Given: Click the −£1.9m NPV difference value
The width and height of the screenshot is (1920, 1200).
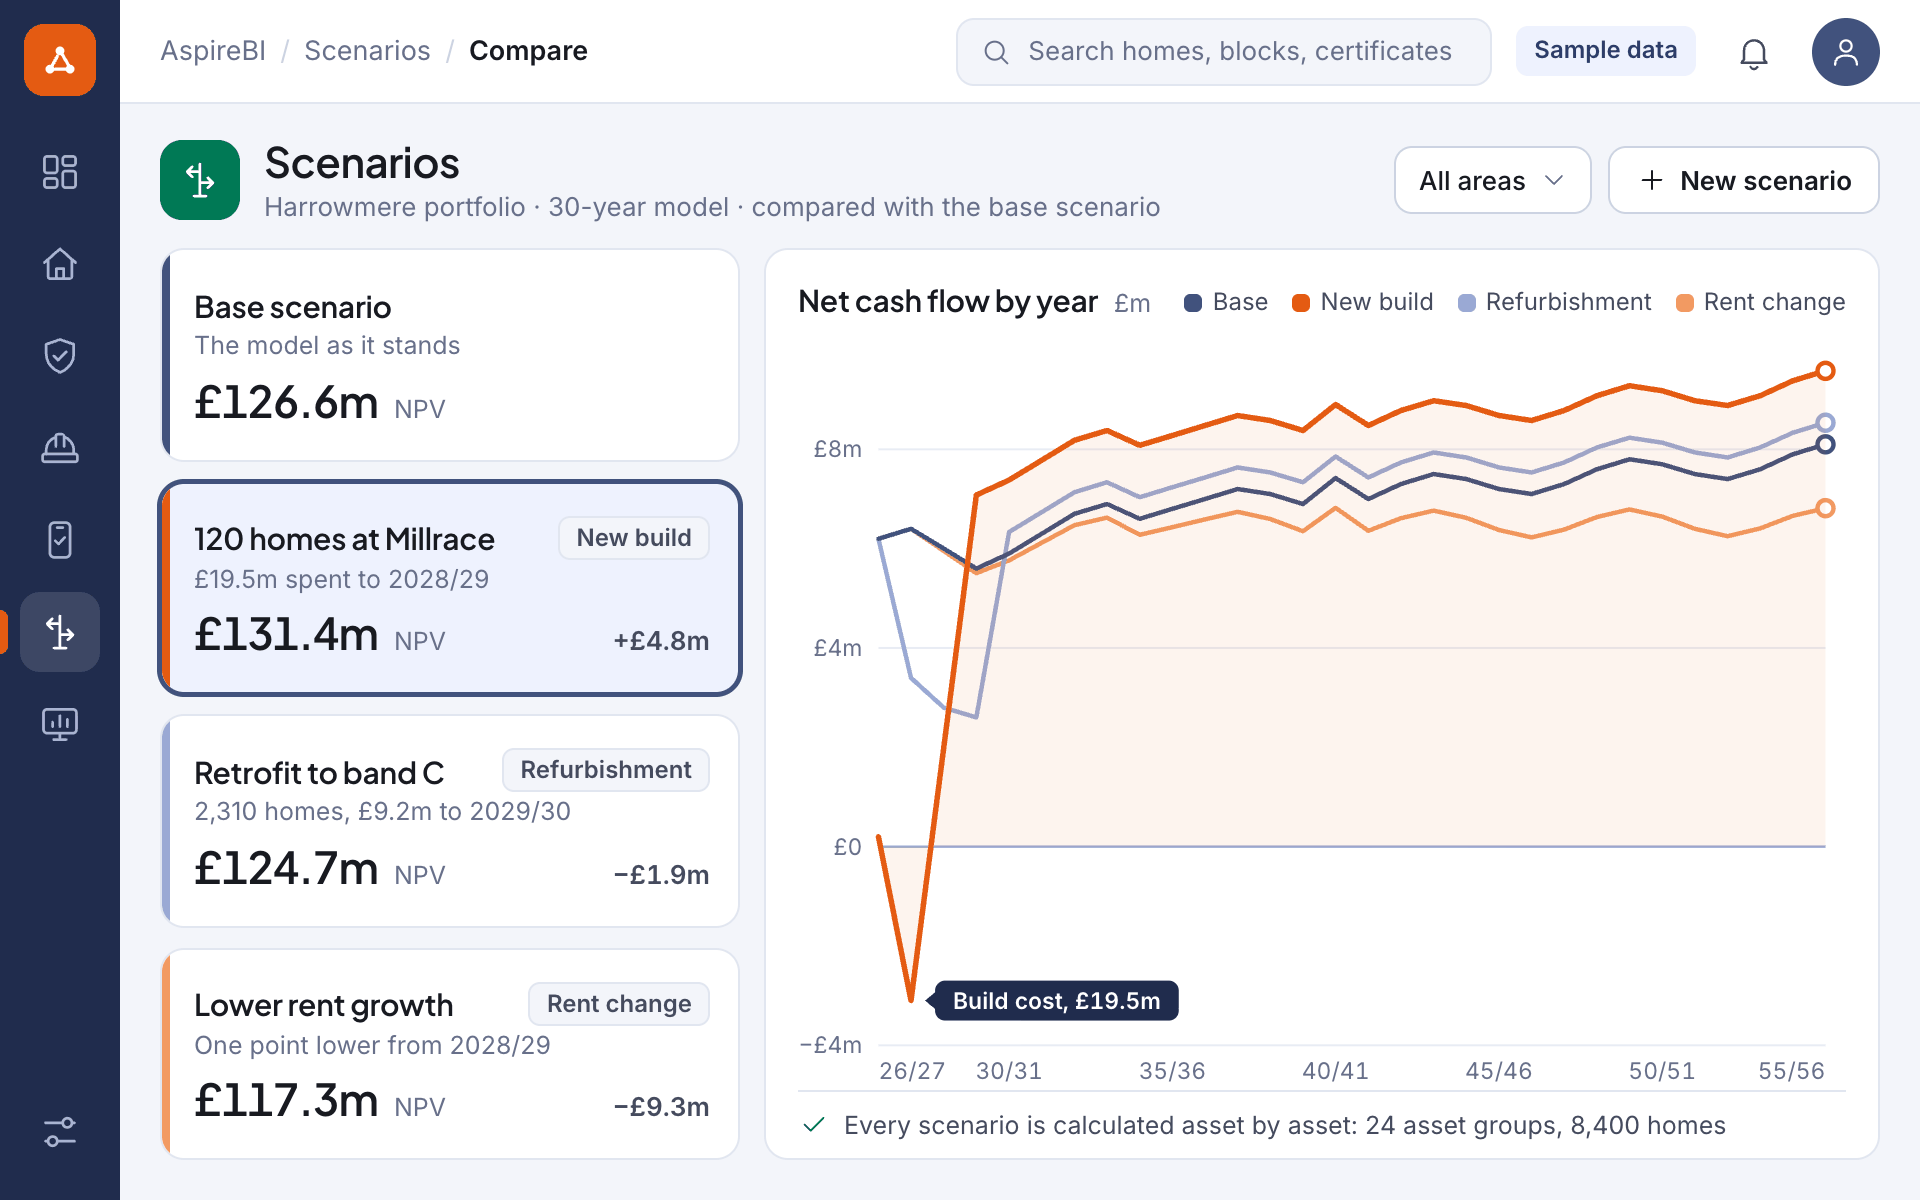Looking at the screenshot, I should pos(661,875).
